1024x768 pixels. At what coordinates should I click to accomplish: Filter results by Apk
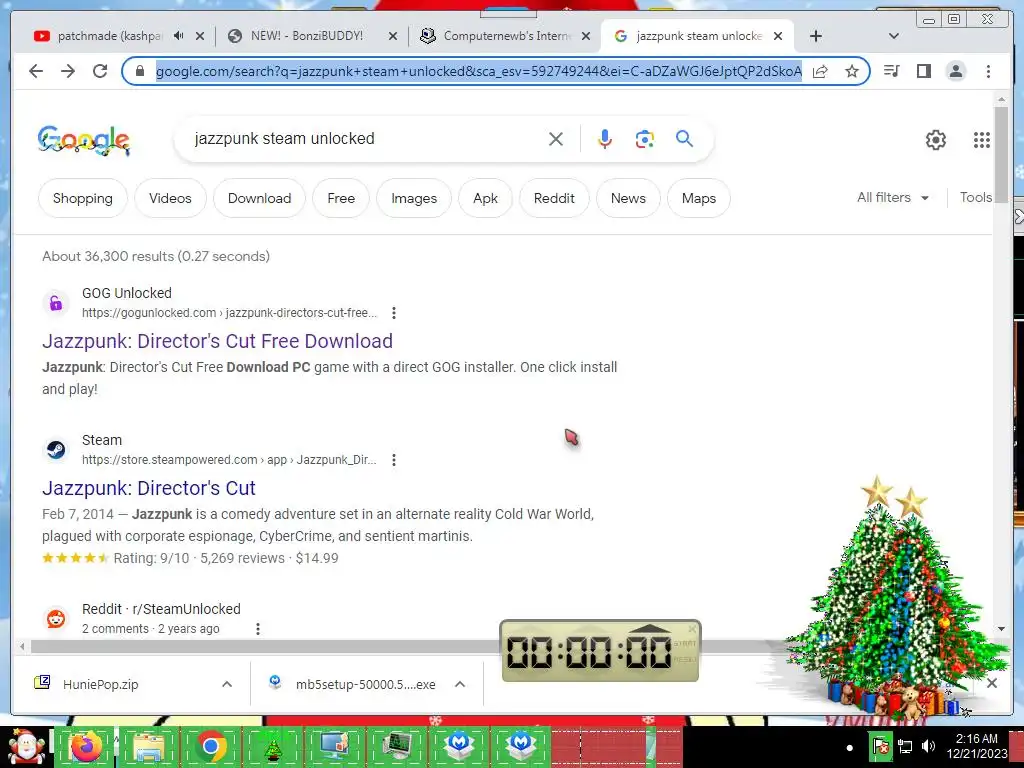[x=485, y=198]
